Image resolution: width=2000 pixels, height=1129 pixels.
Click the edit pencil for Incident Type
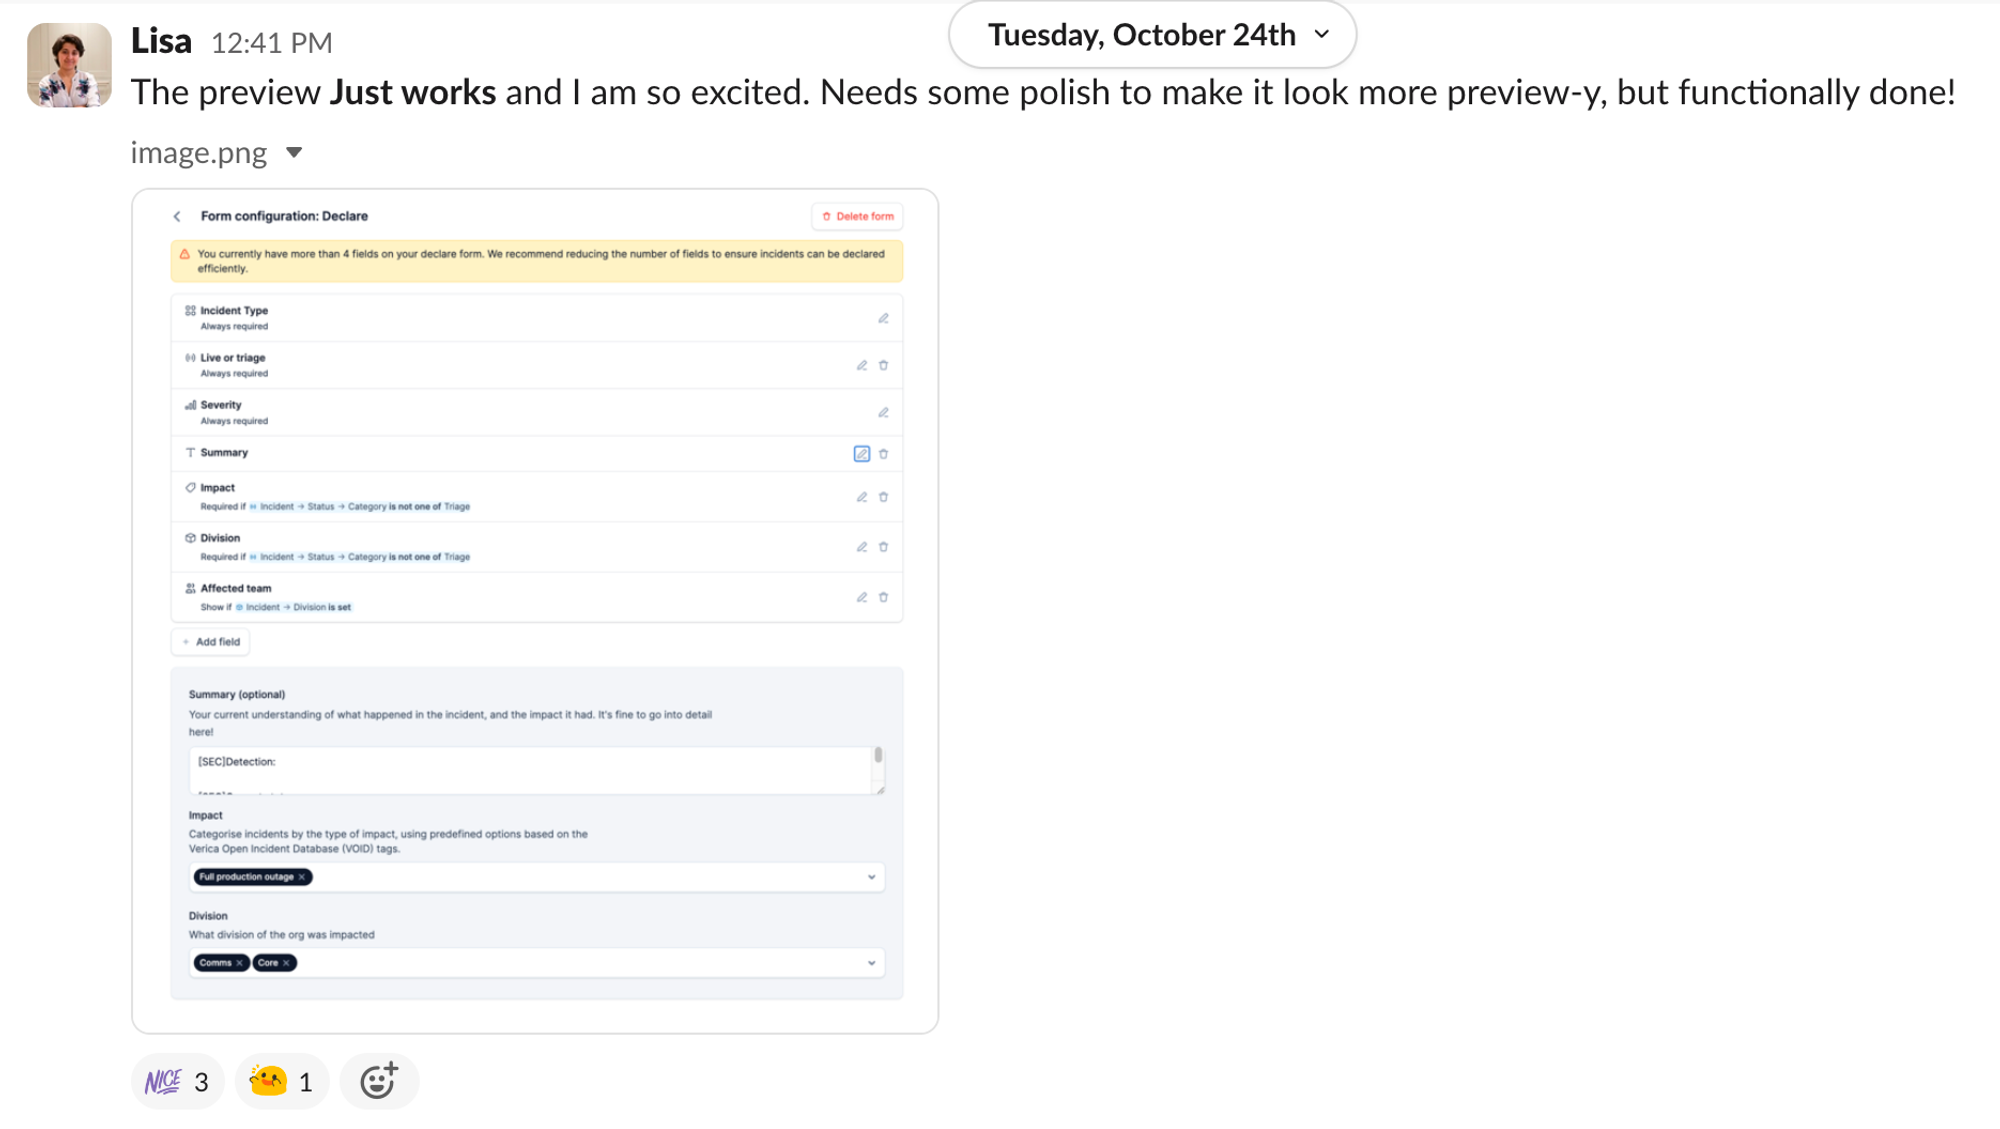point(884,318)
